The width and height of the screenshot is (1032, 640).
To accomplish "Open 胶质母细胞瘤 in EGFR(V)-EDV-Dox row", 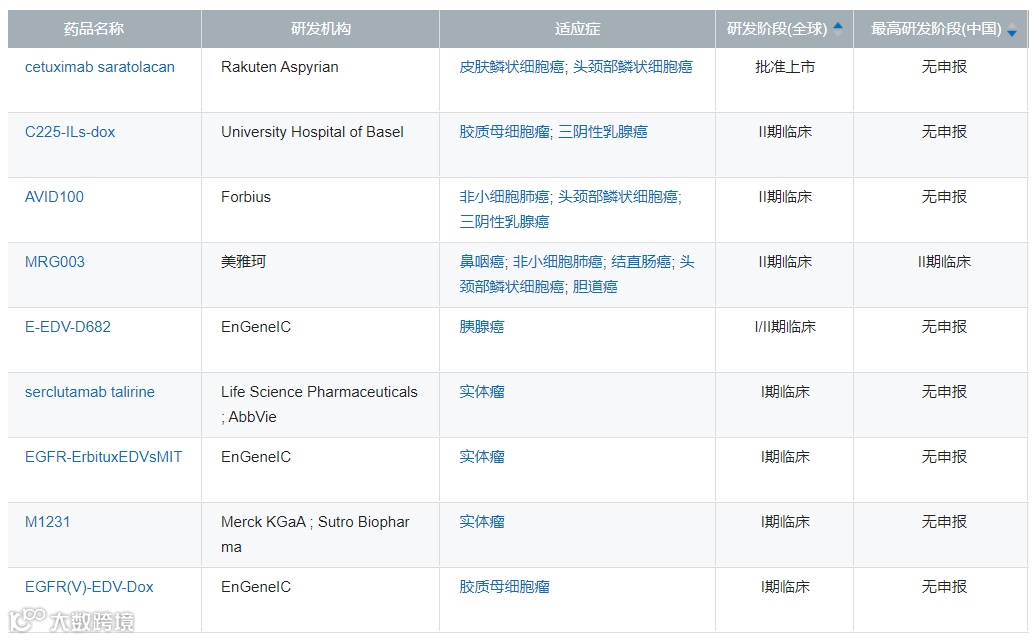I will coord(504,587).
